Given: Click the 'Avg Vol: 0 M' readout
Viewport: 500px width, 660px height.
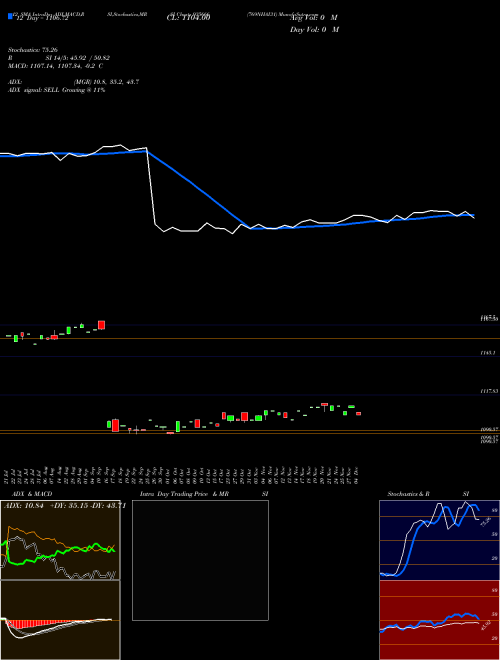Looking at the screenshot, I should pyautogui.click(x=314, y=18).
